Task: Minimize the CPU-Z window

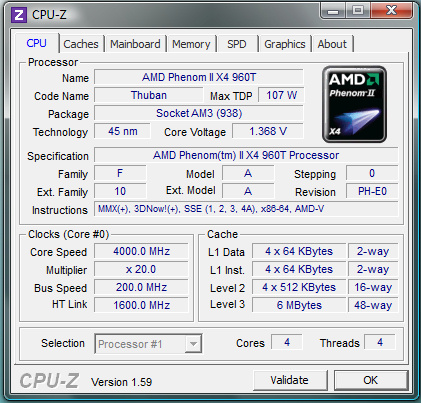Action: (333, 11)
